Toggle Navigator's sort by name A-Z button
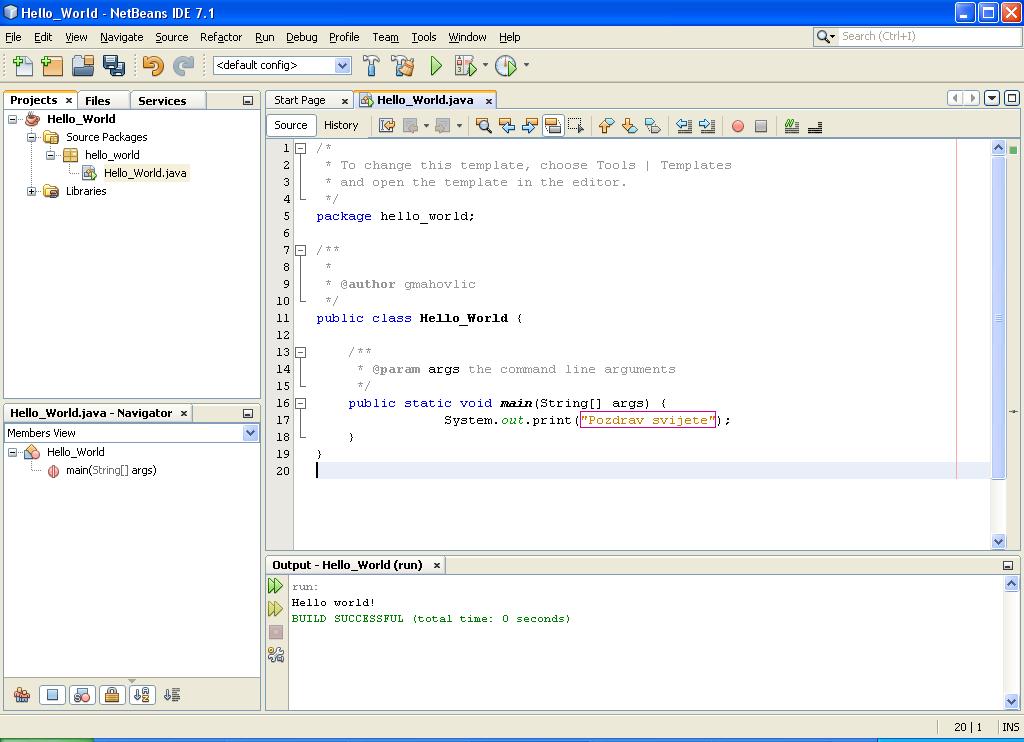 142,695
